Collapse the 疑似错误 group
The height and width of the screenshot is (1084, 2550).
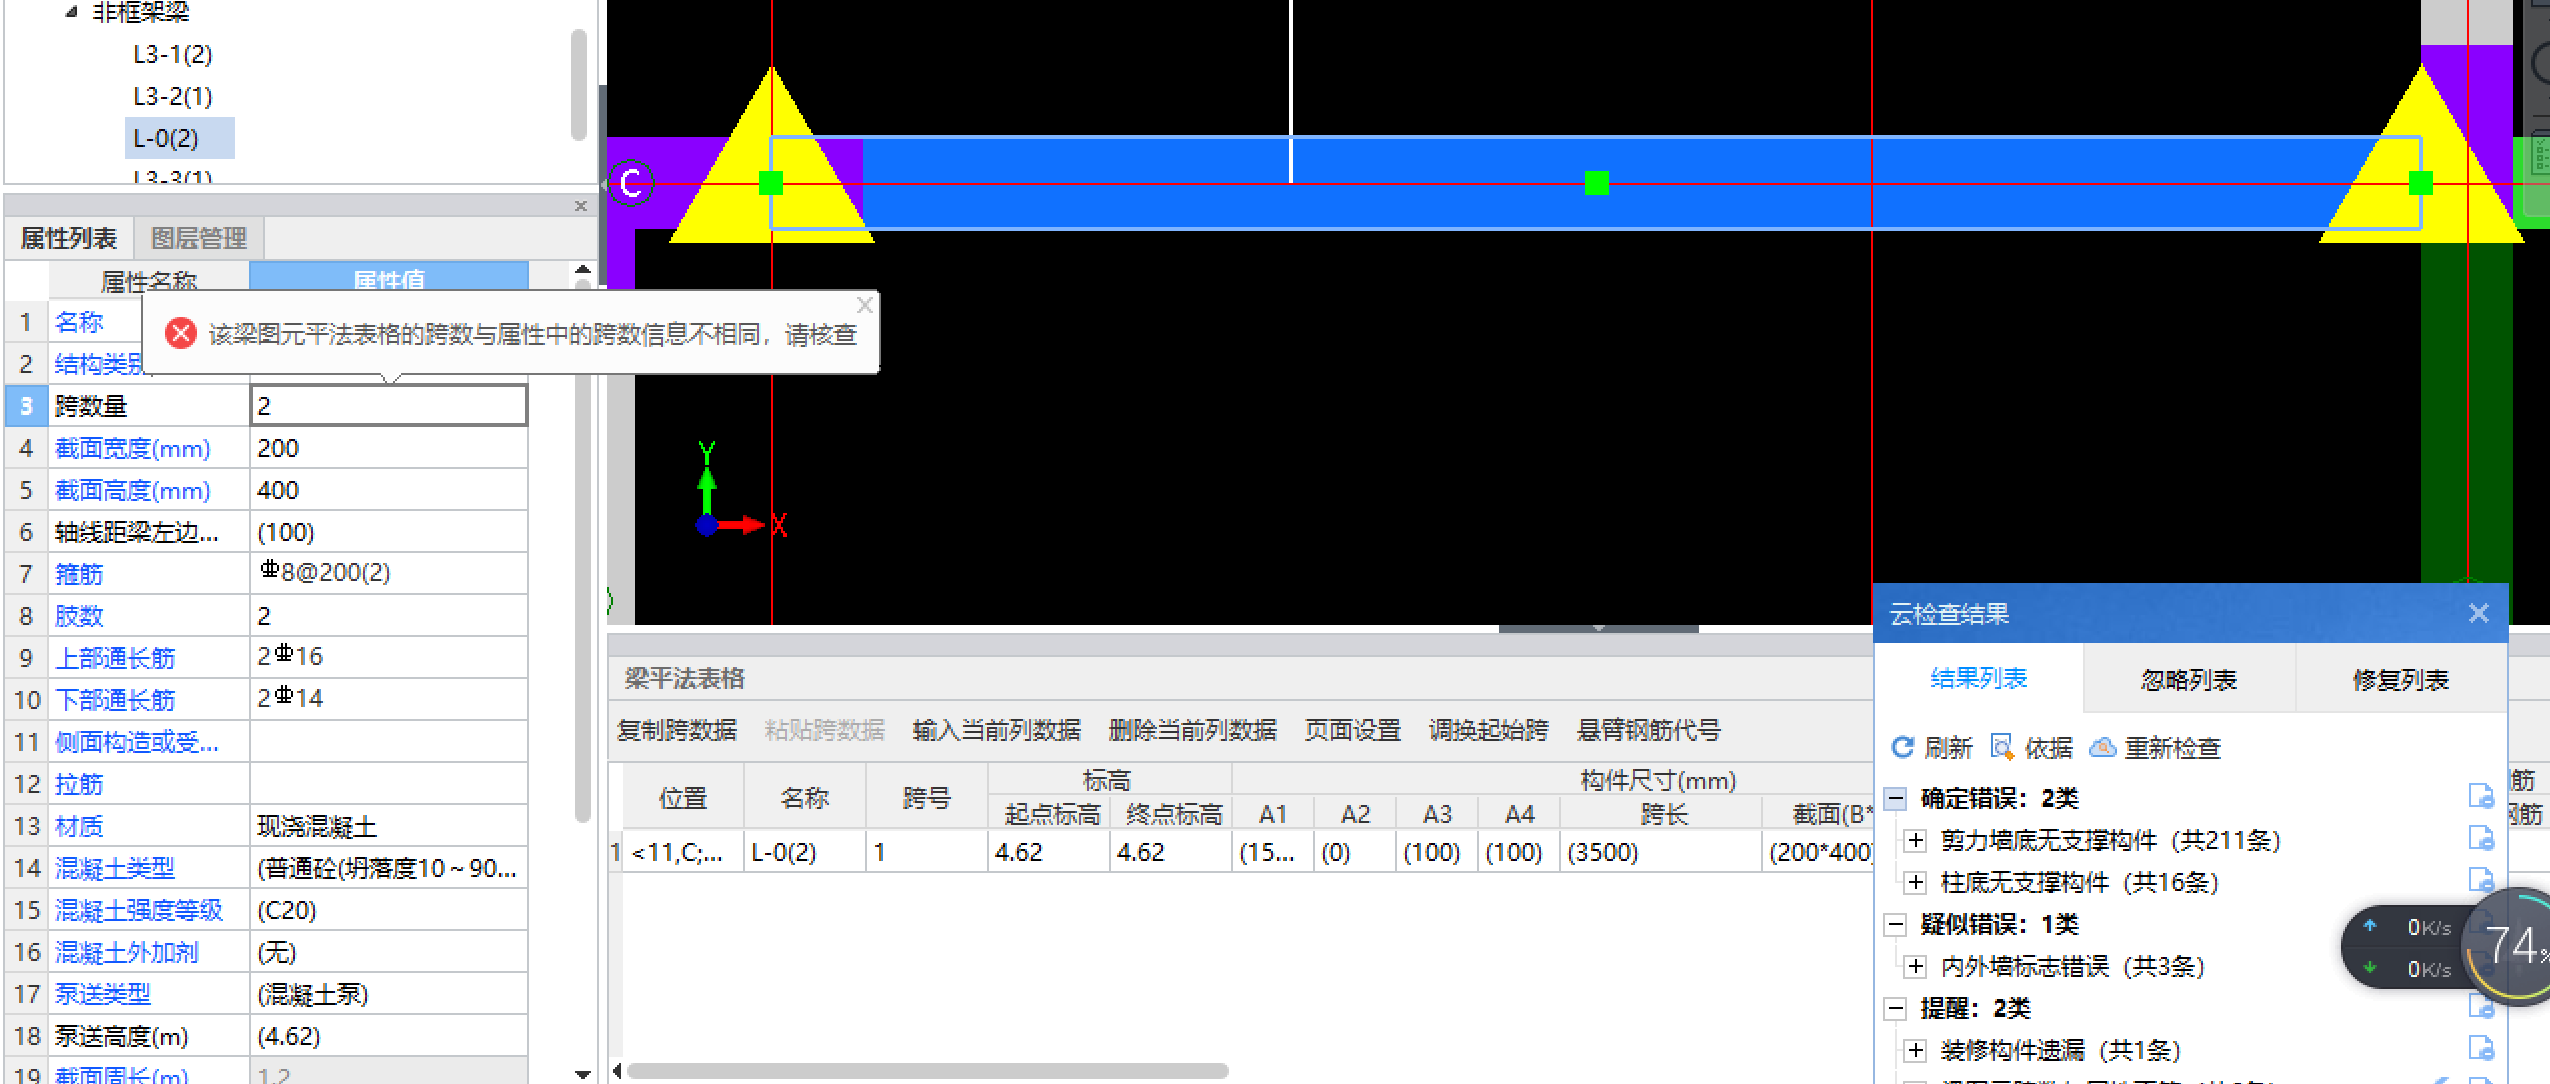pos(1895,924)
